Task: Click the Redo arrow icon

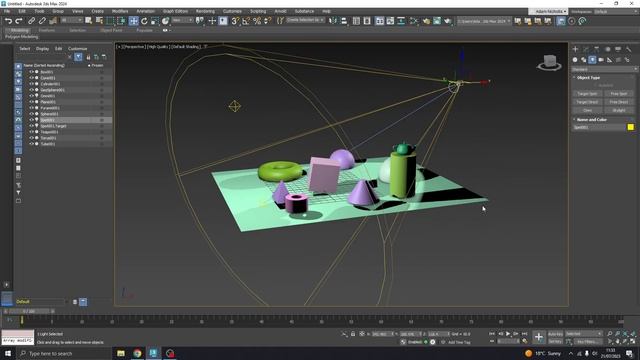Action: pyautogui.click(x=19, y=21)
